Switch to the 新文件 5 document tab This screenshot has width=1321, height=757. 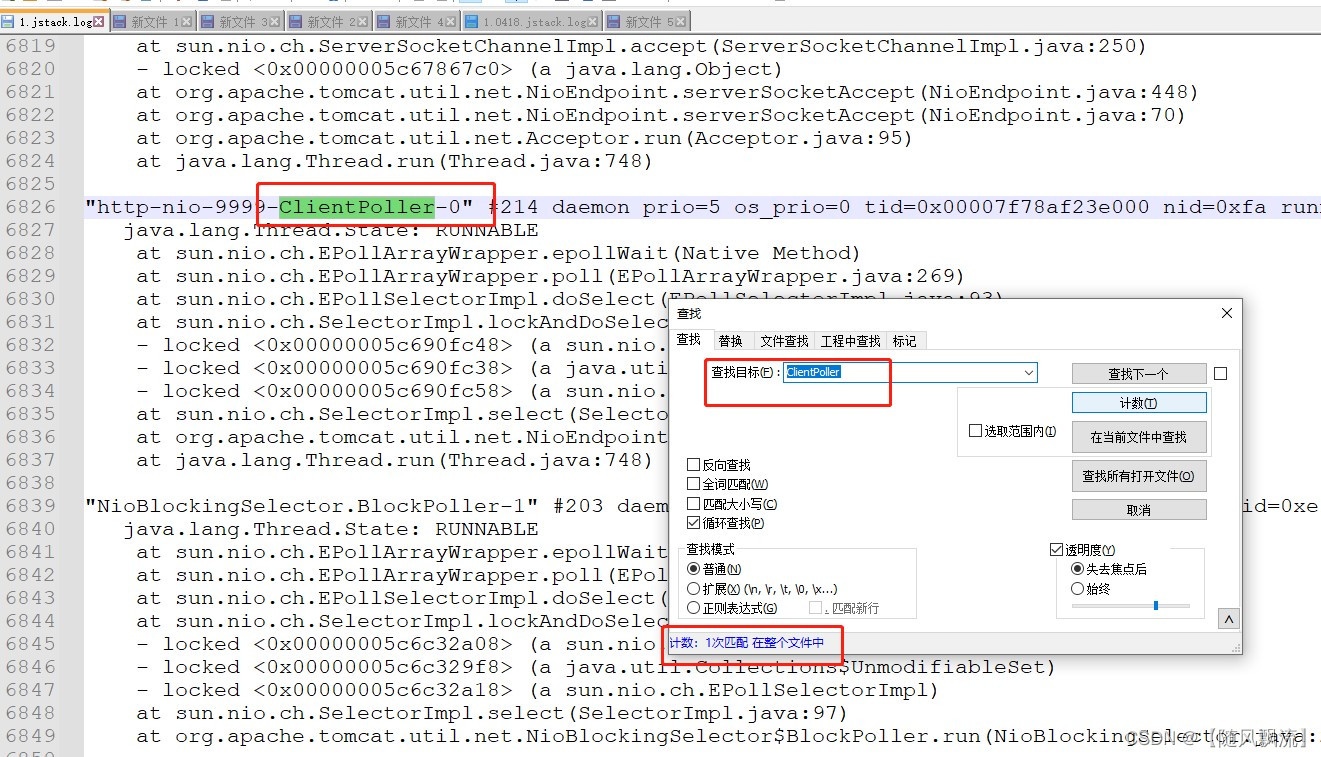click(646, 21)
